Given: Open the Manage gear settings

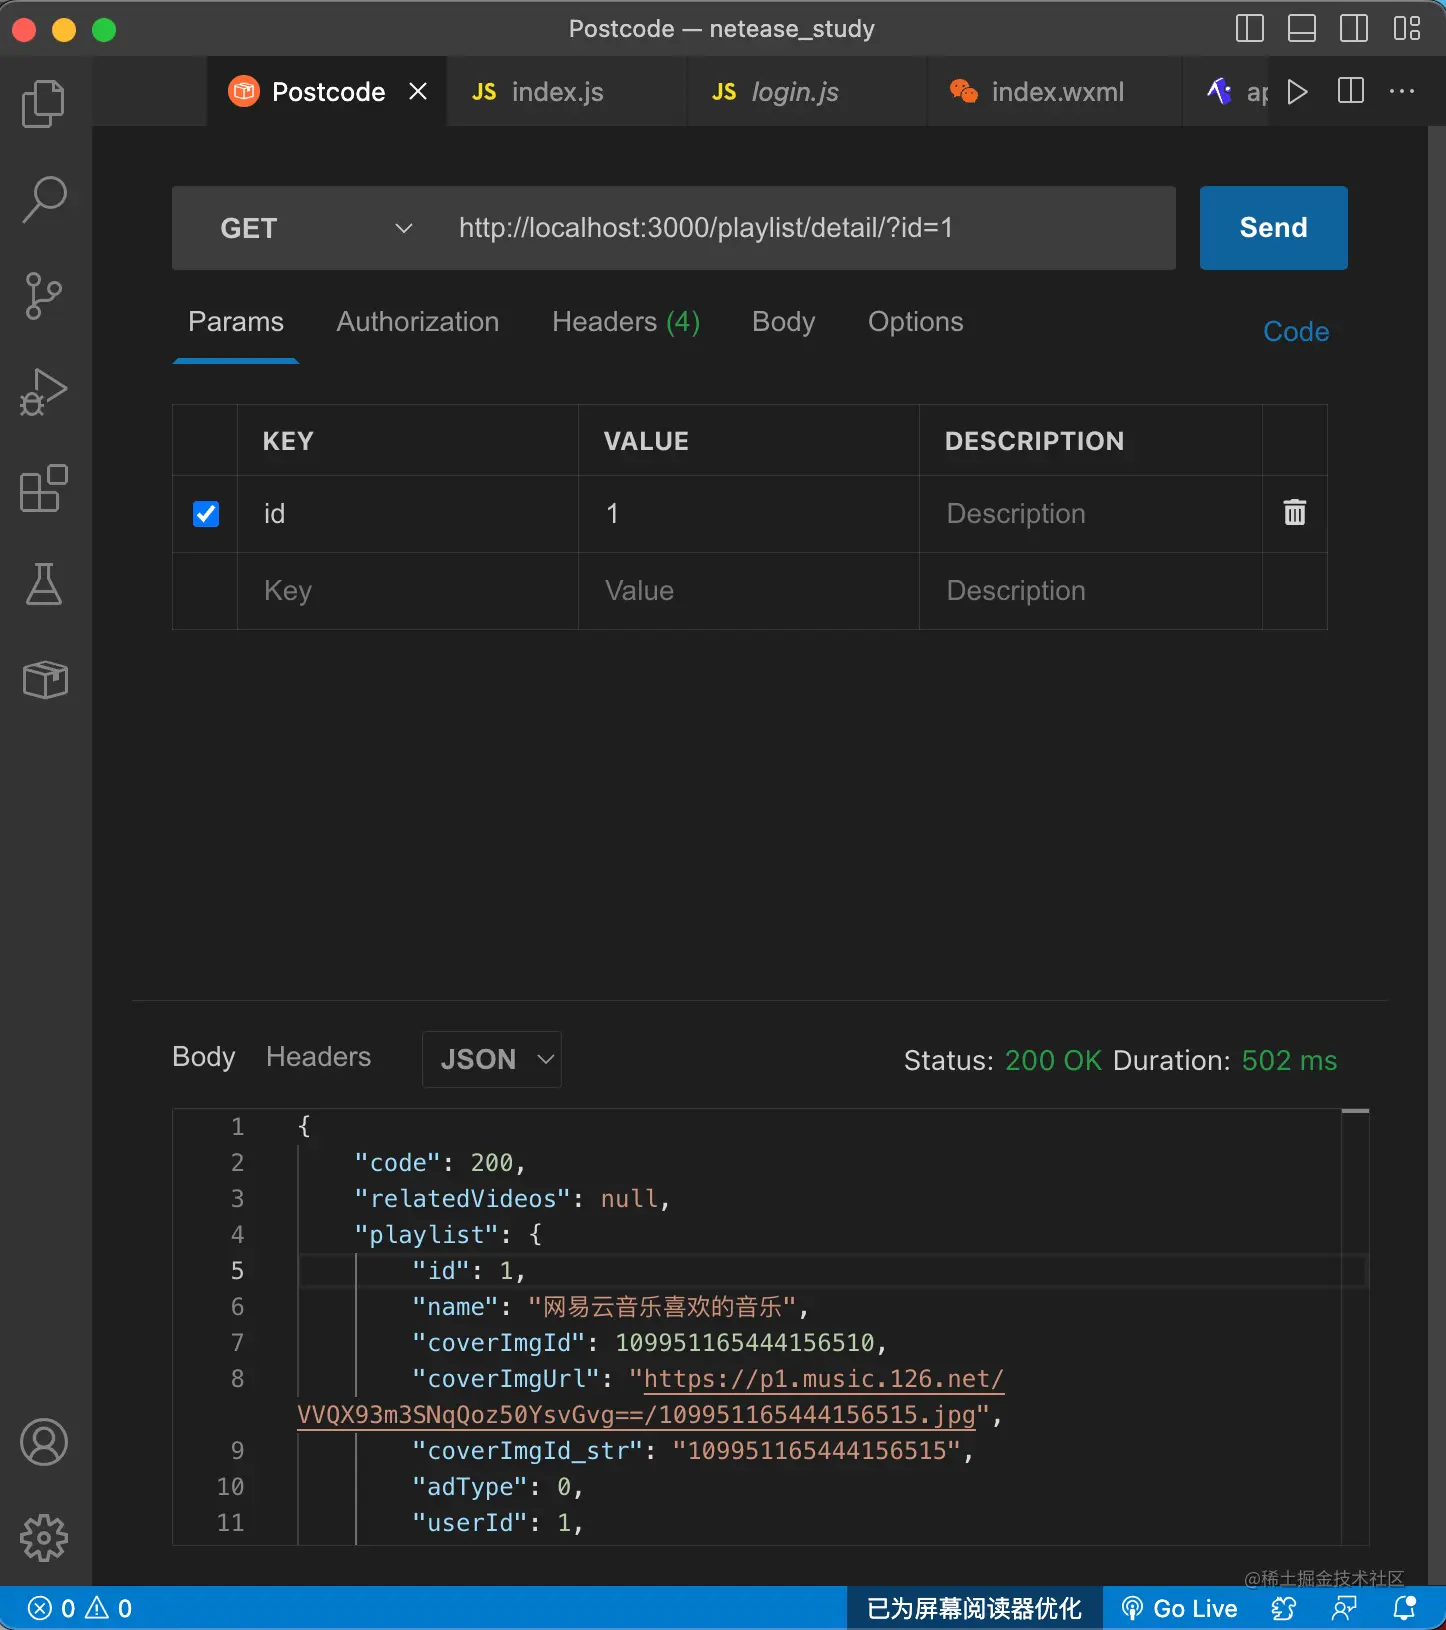Looking at the screenshot, I should [44, 1537].
